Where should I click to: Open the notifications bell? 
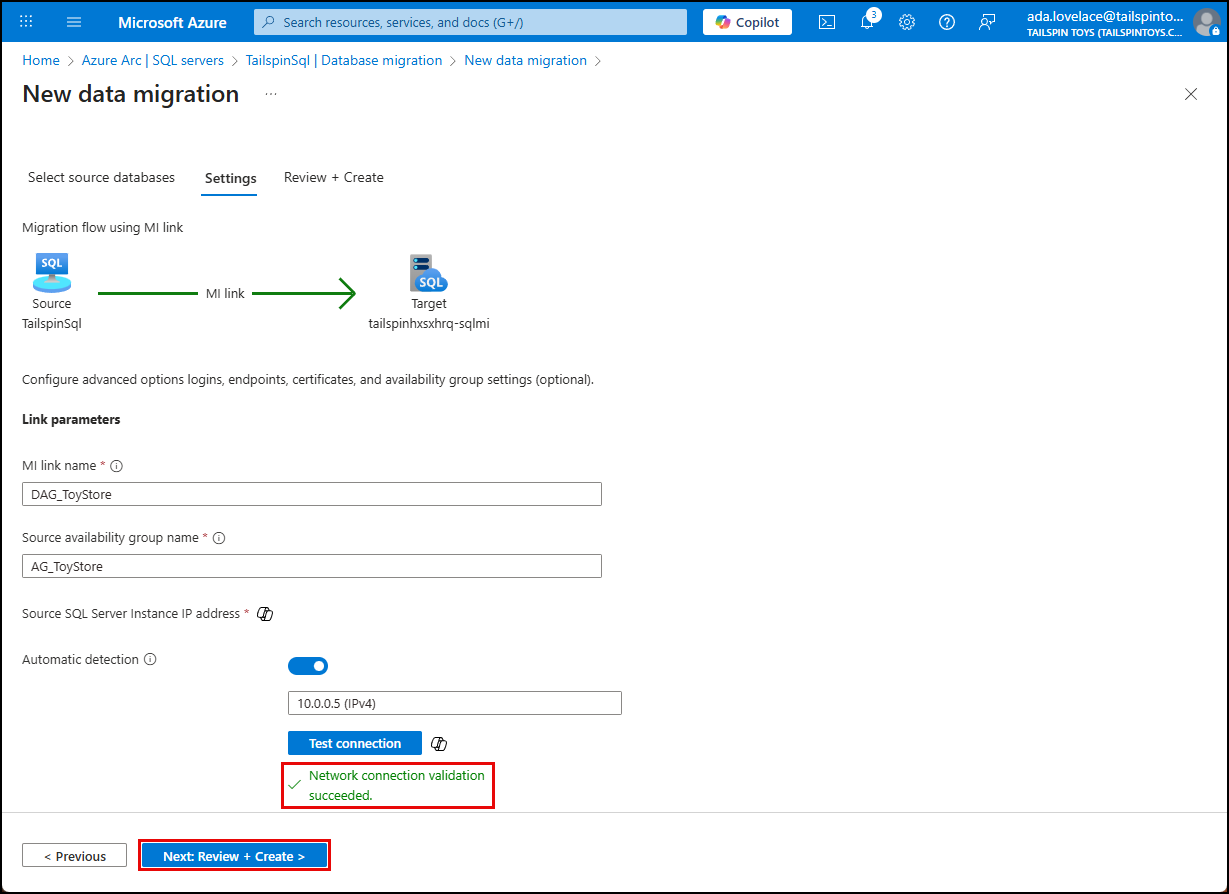(x=867, y=22)
